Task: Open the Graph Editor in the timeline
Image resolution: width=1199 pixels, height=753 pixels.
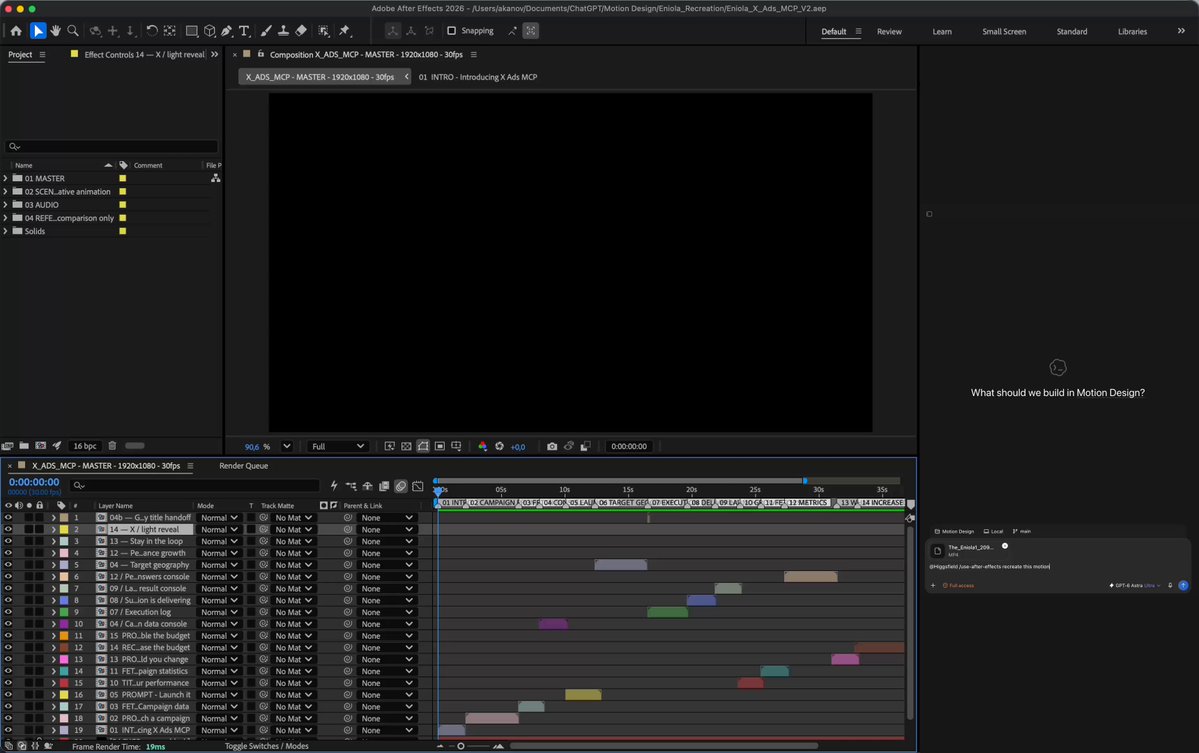Action: click(418, 486)
